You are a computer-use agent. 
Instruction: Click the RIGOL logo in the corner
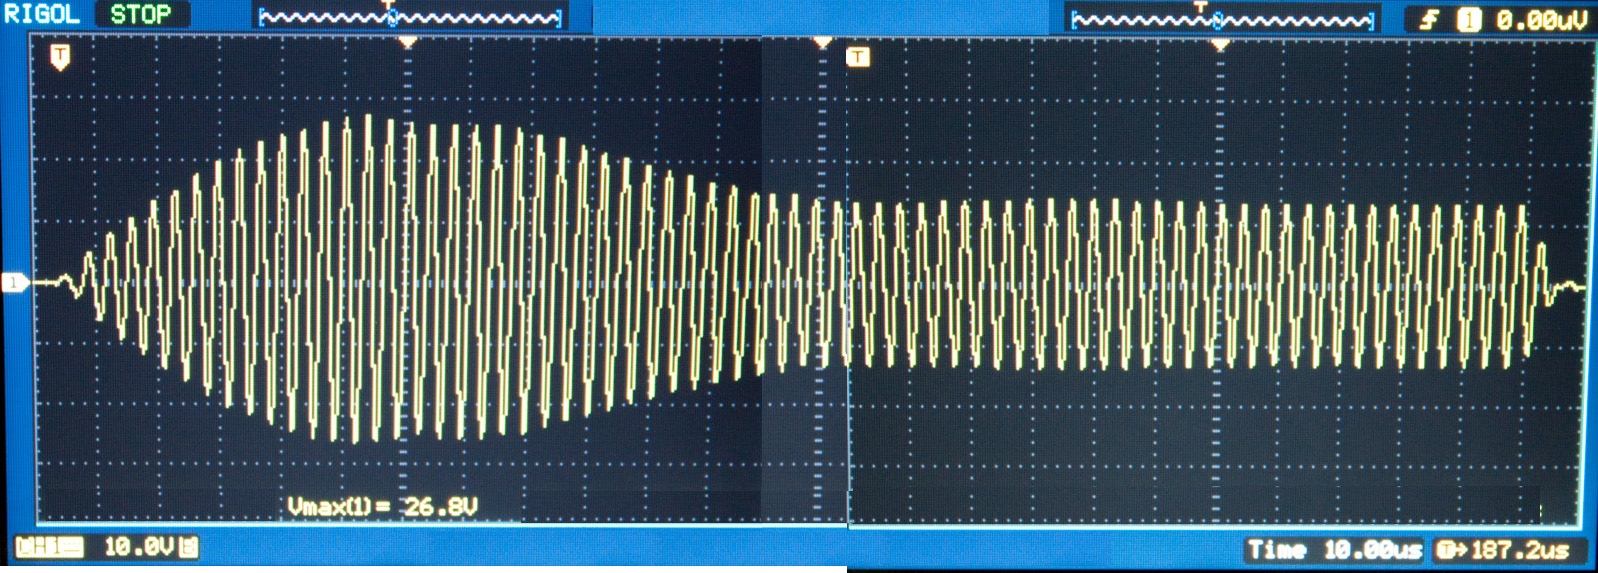point(42,14)
